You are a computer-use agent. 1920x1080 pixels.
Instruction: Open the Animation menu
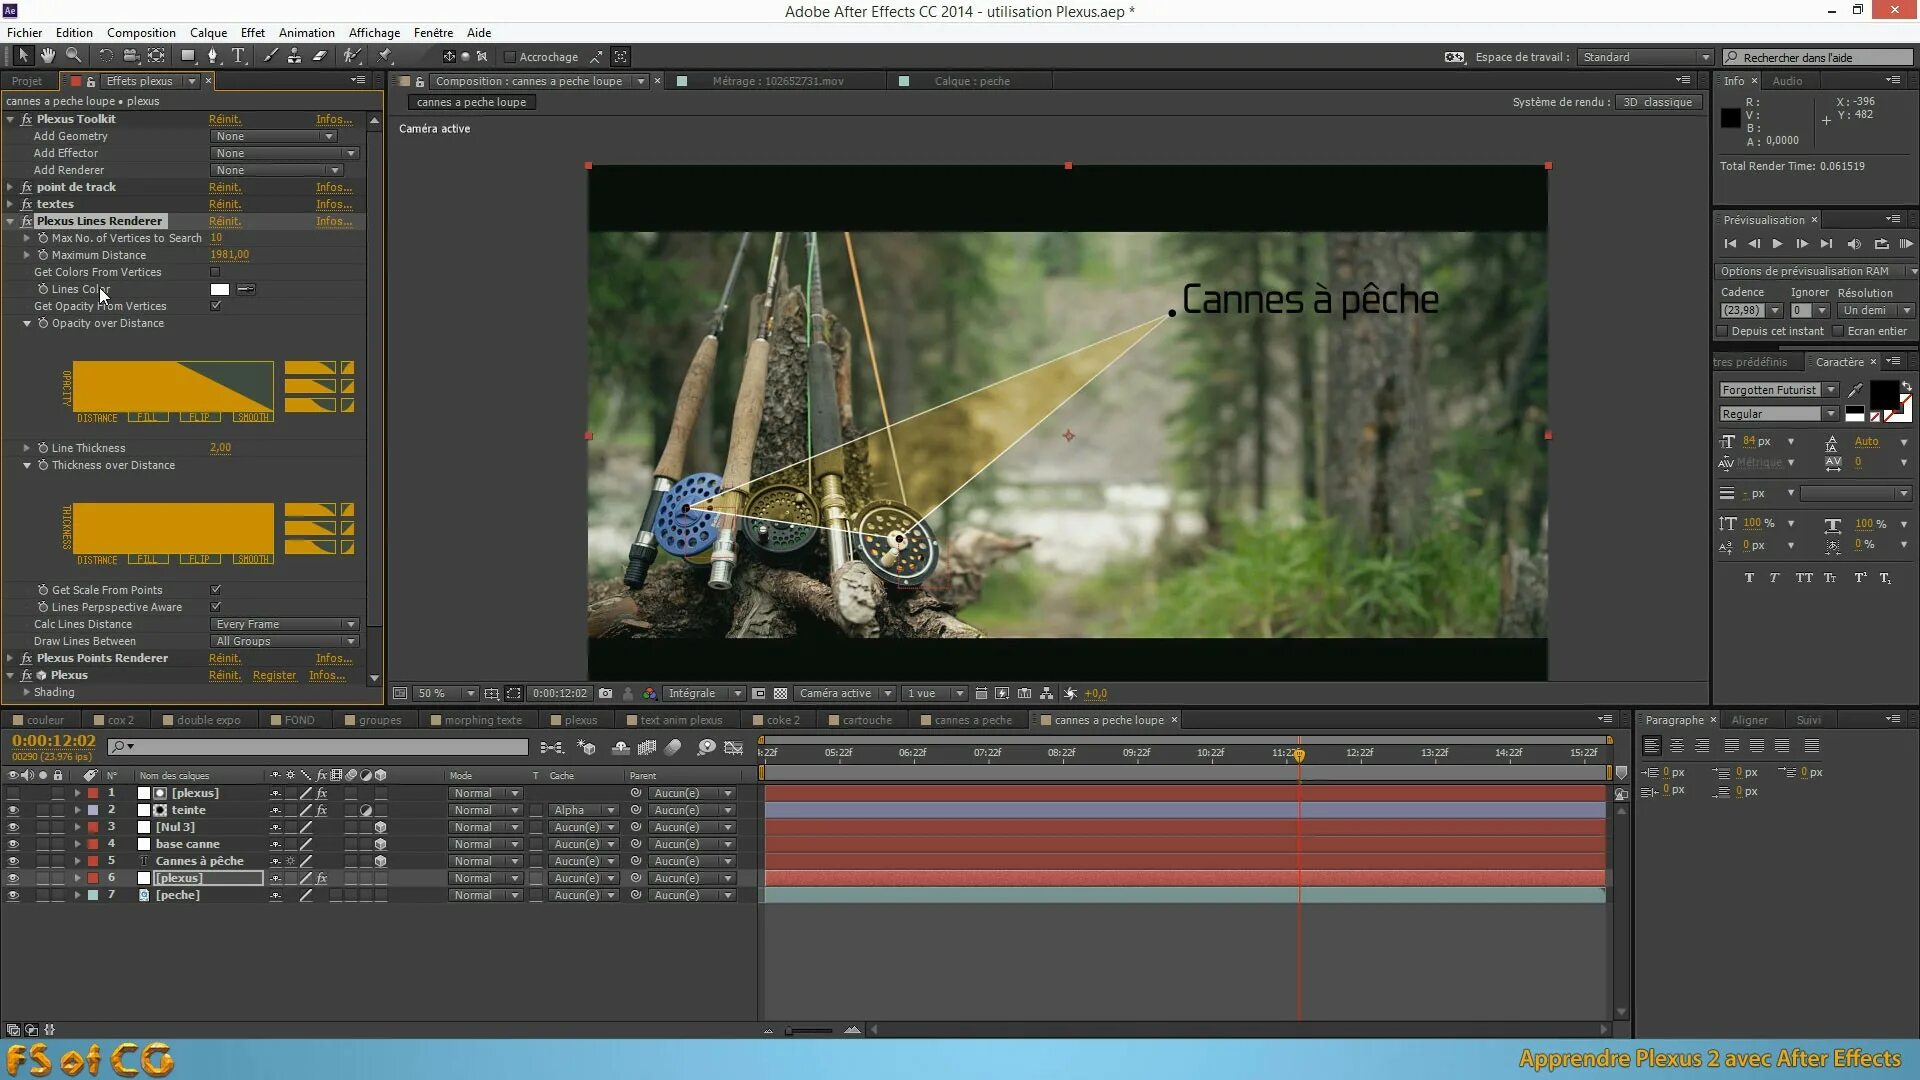click(306, 32)
